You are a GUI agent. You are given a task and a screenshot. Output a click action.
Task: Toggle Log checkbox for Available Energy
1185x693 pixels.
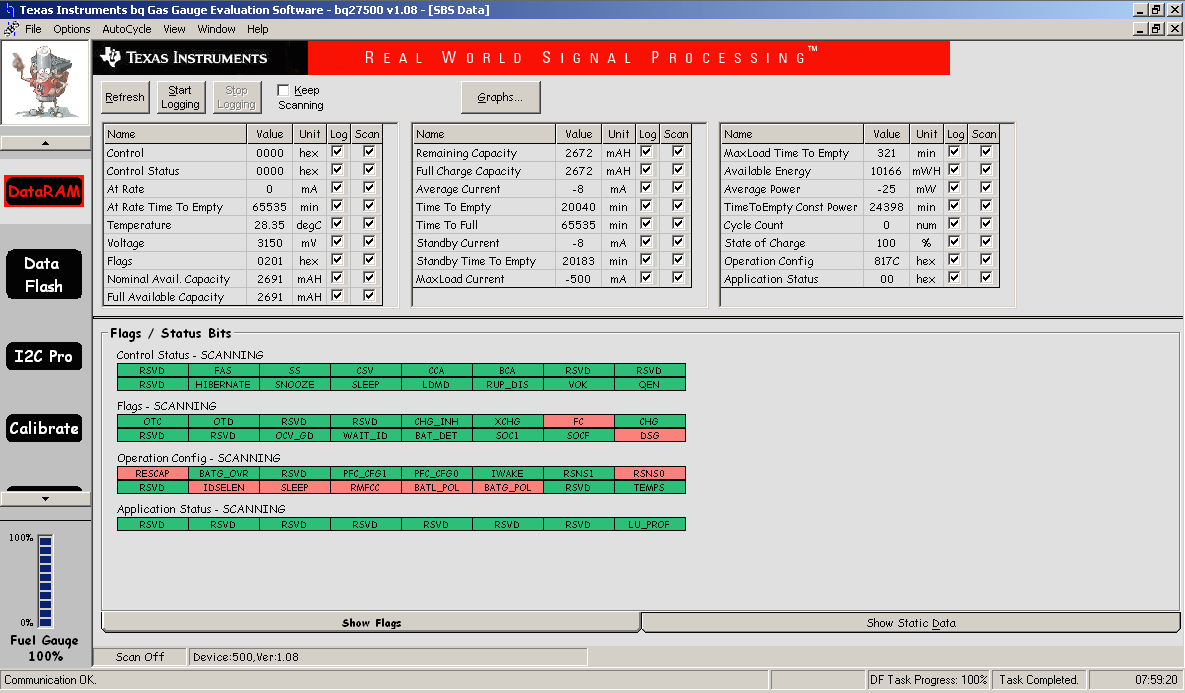(x=954, y=169)
